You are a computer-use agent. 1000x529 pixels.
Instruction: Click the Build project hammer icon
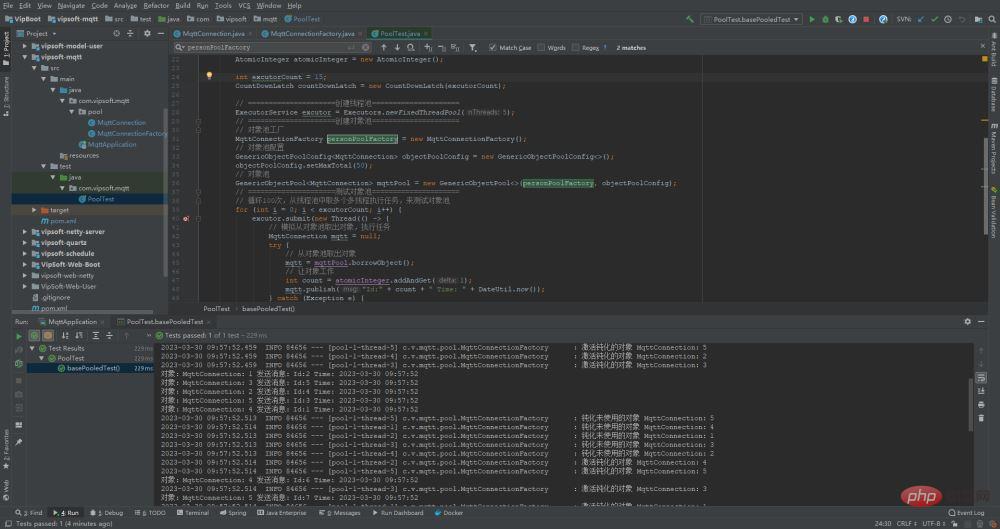689,19
